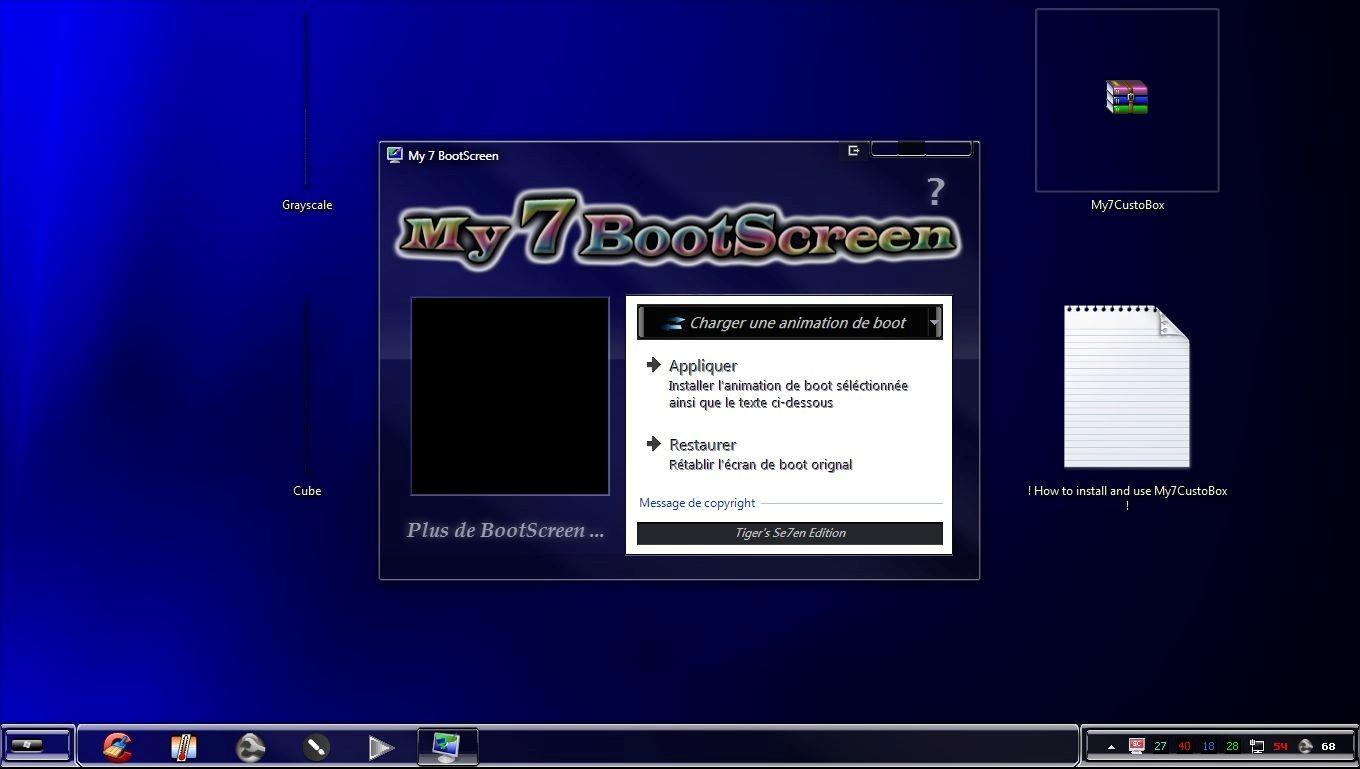1360x769 pixels.
Task: Select the How to install text file icon
Action: pos(1127,387)
